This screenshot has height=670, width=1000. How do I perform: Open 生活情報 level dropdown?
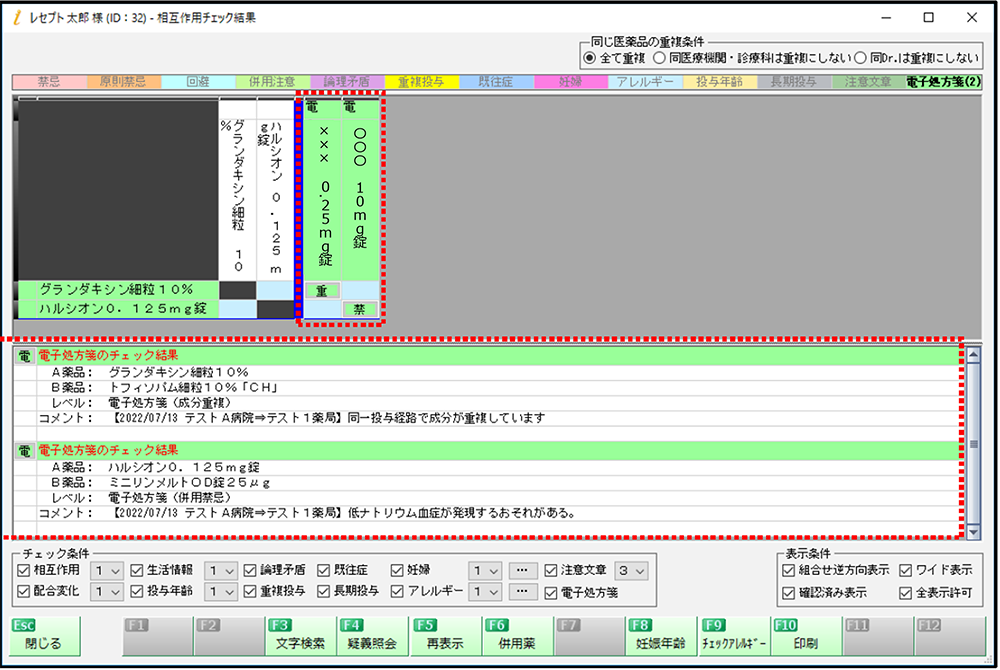click(x=221, y=571)
